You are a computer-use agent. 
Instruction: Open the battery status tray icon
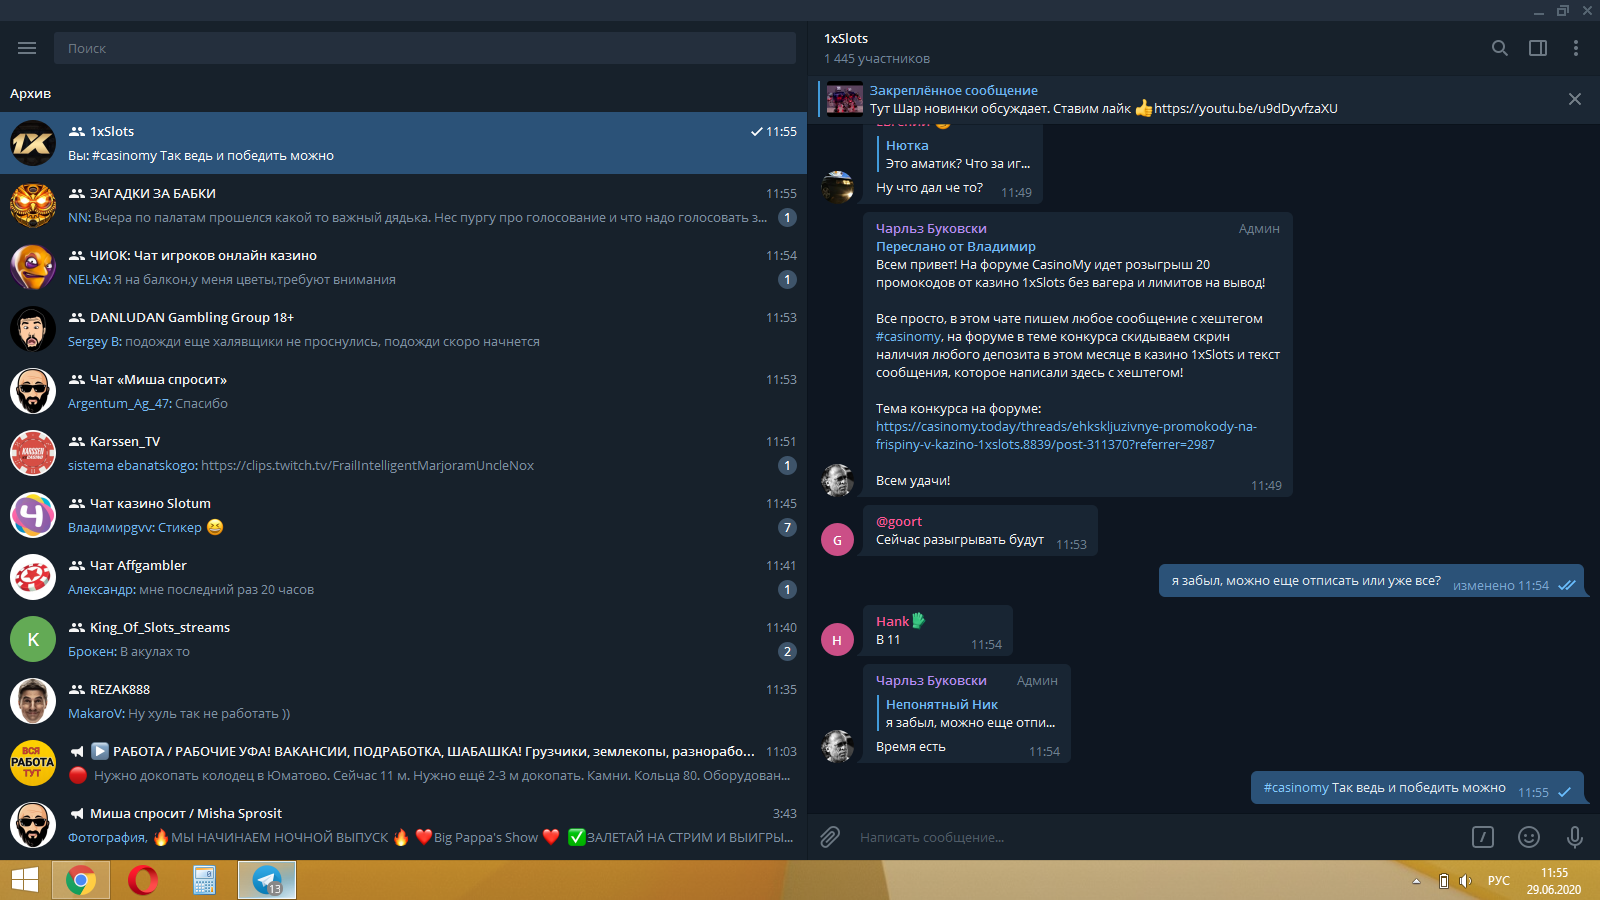click(1444, 881)
